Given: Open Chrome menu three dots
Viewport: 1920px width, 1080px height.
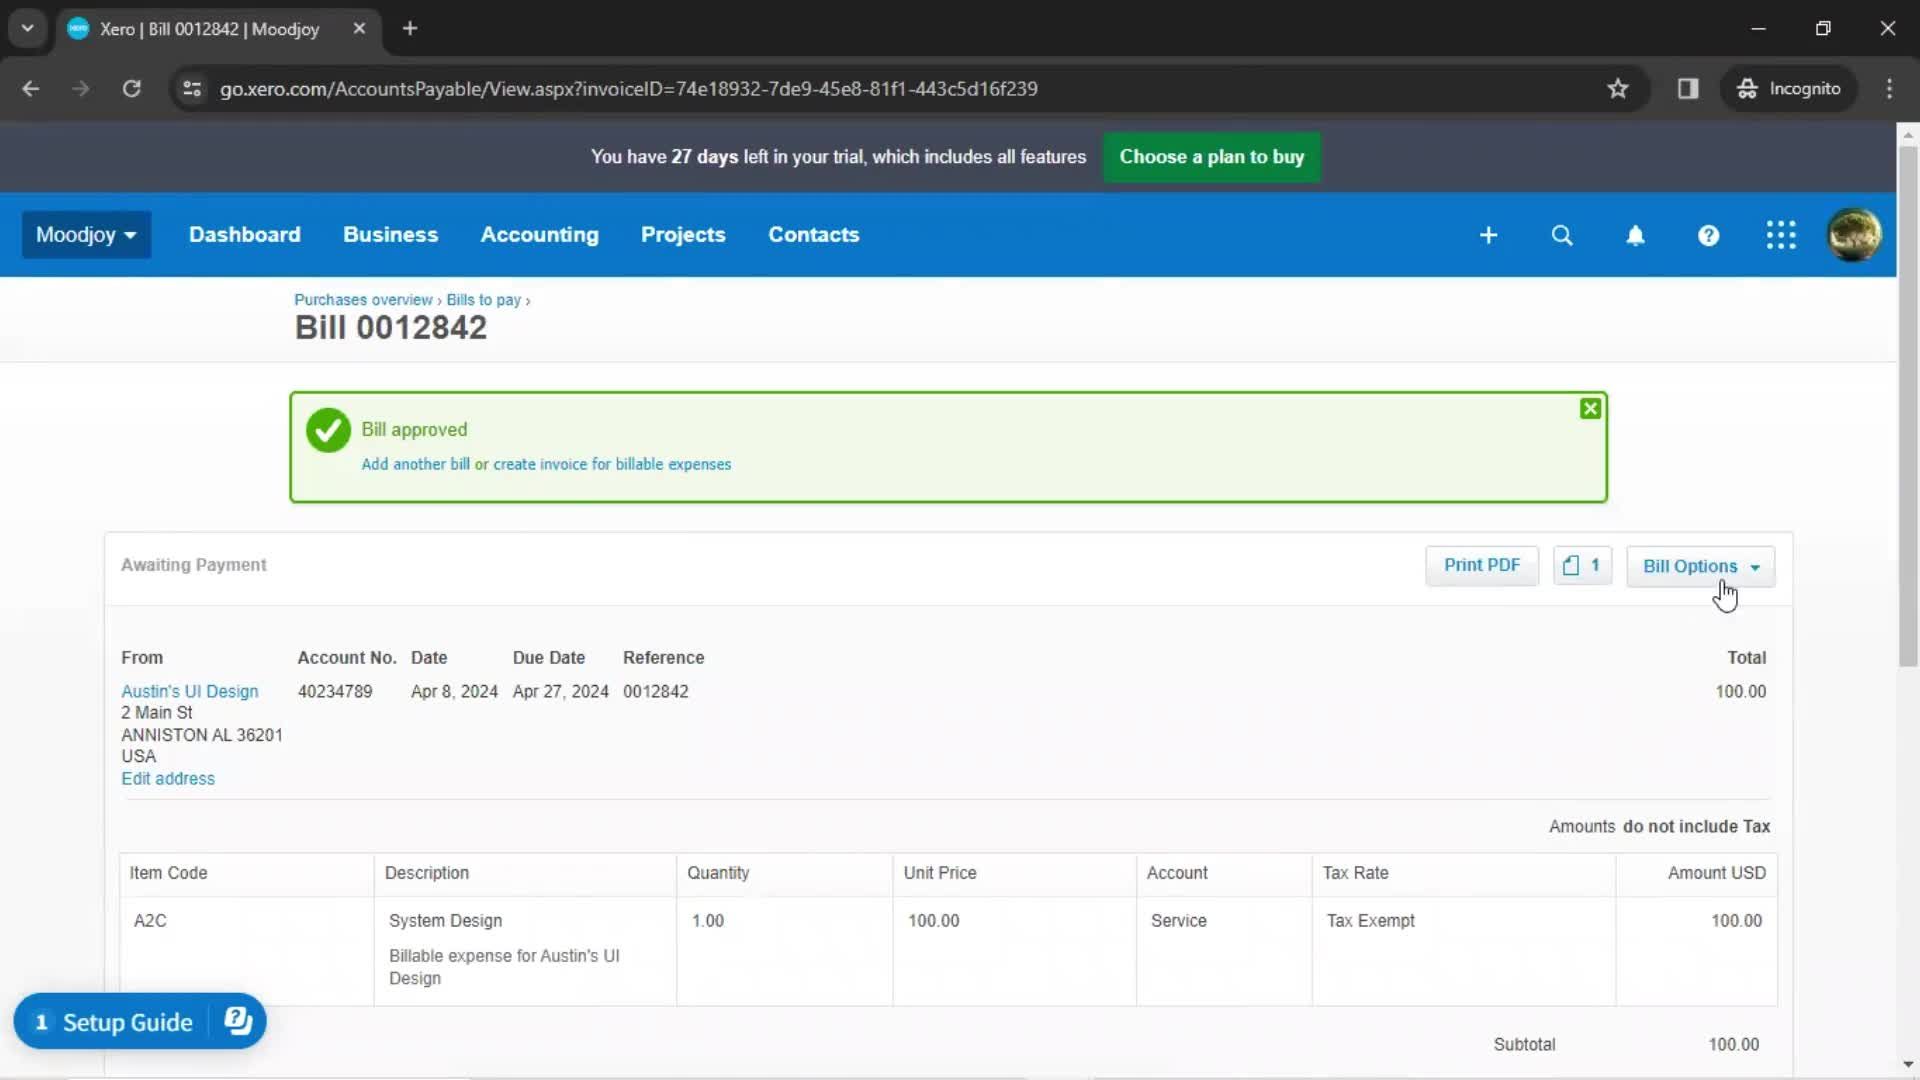Looking at the screenshot, I should 1889,89.
